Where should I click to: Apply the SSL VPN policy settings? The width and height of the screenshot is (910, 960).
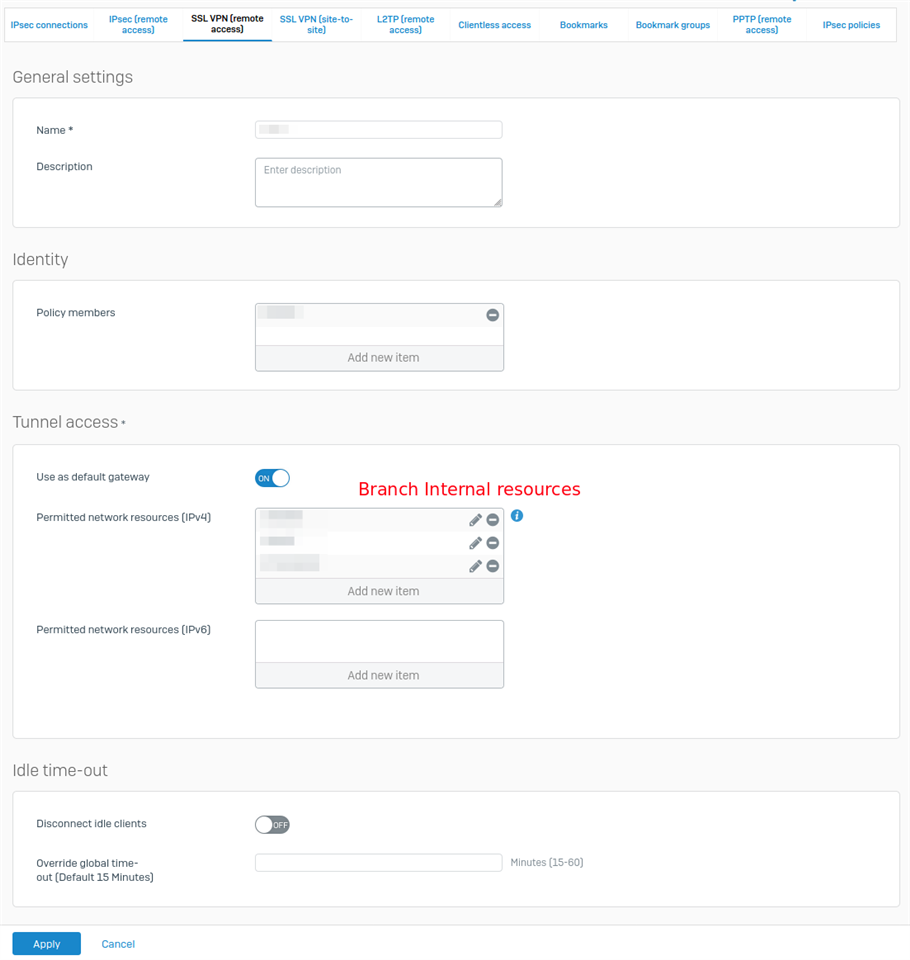(x=47, y=943)
